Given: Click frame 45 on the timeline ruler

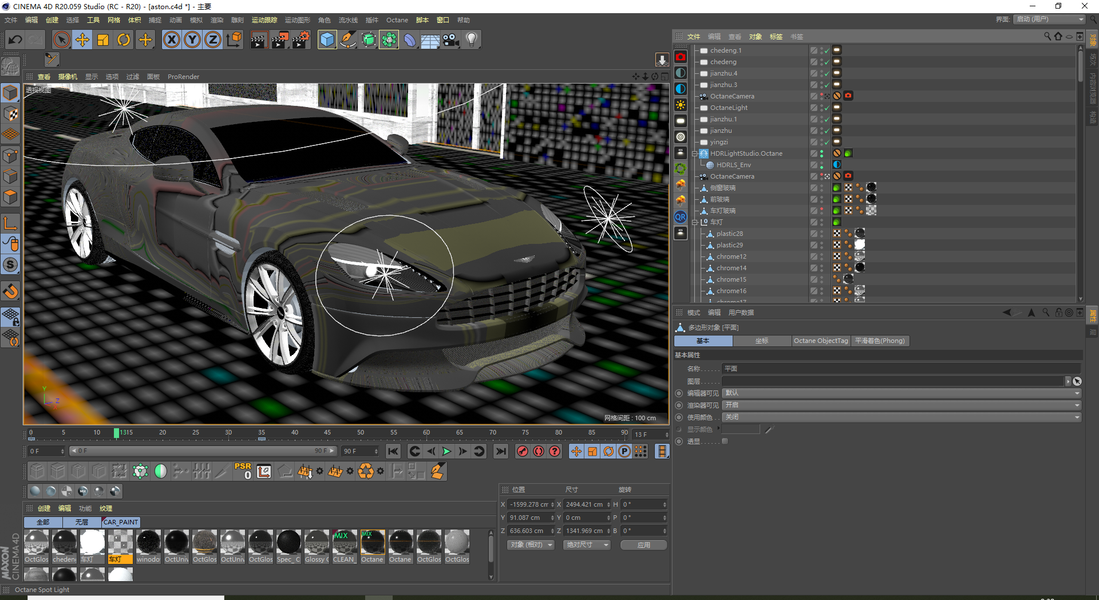Looking at the screenshot, I should point(327,433).
